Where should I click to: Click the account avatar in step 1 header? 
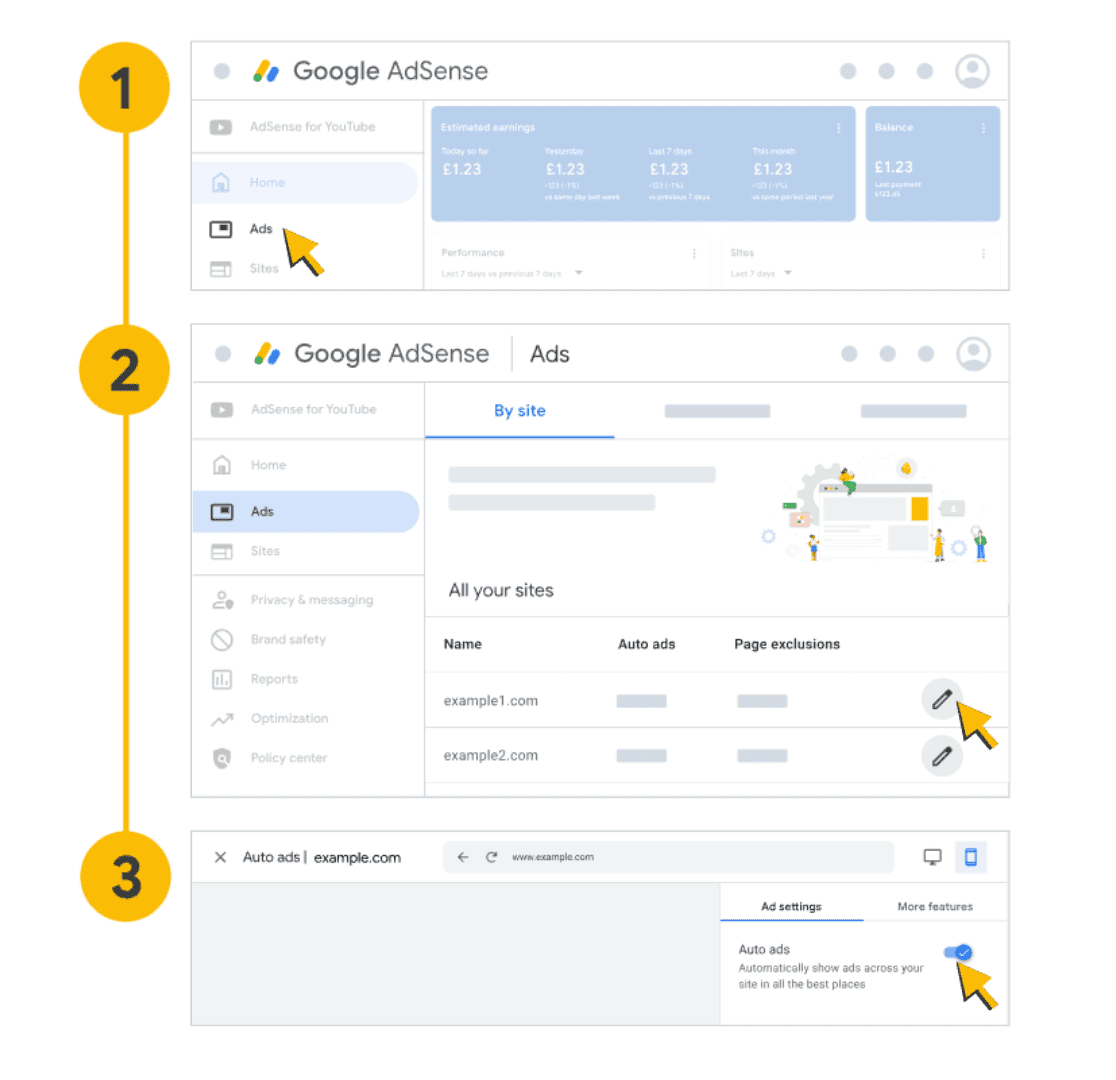(x=972, y=71)
